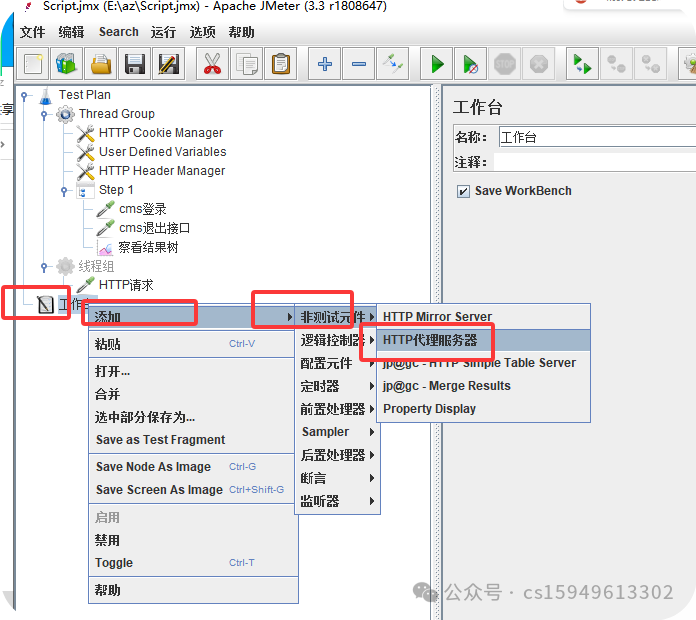Open the 监听器 submenu
Image resolution: width=696 pixels, height=620 pixels.
click(x=337, y=501)
